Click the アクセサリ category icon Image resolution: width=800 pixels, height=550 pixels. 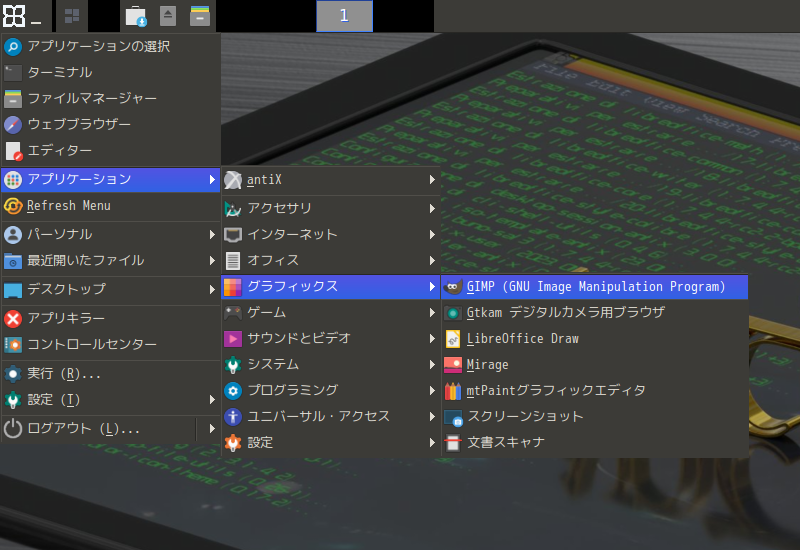coord(233,209)
